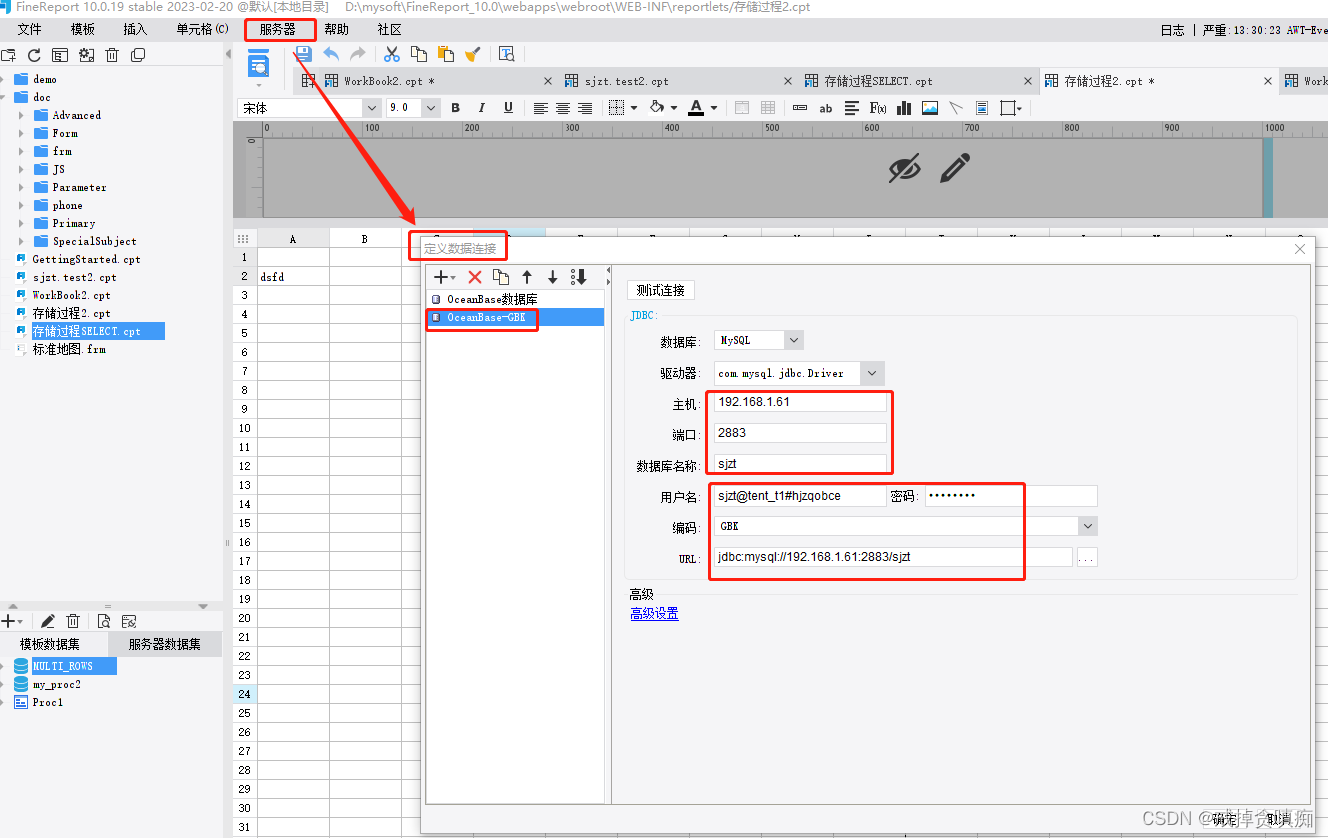
Task: Preview dataset icon in dataset panel
Action: (x=103, y=621)
